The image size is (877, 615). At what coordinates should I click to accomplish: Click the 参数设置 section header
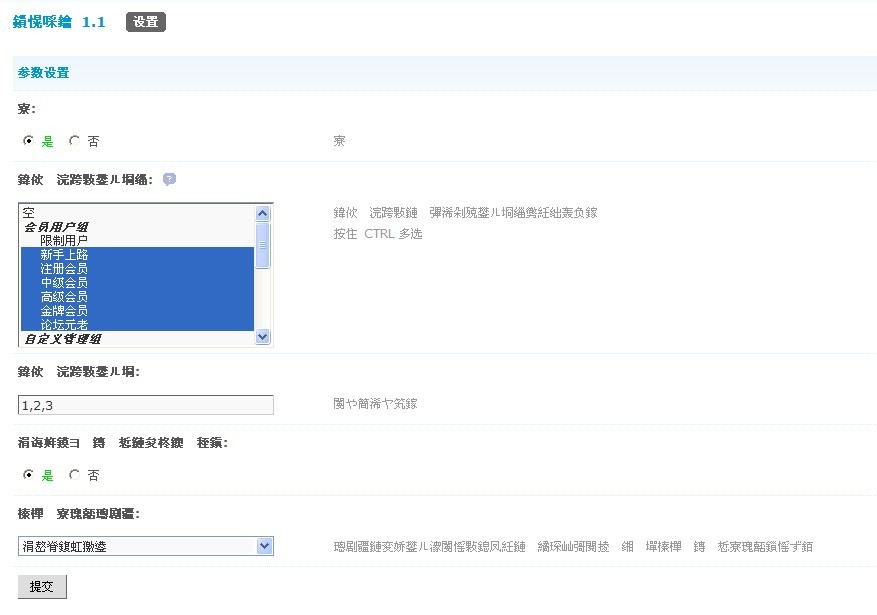(x=43, y=73)
